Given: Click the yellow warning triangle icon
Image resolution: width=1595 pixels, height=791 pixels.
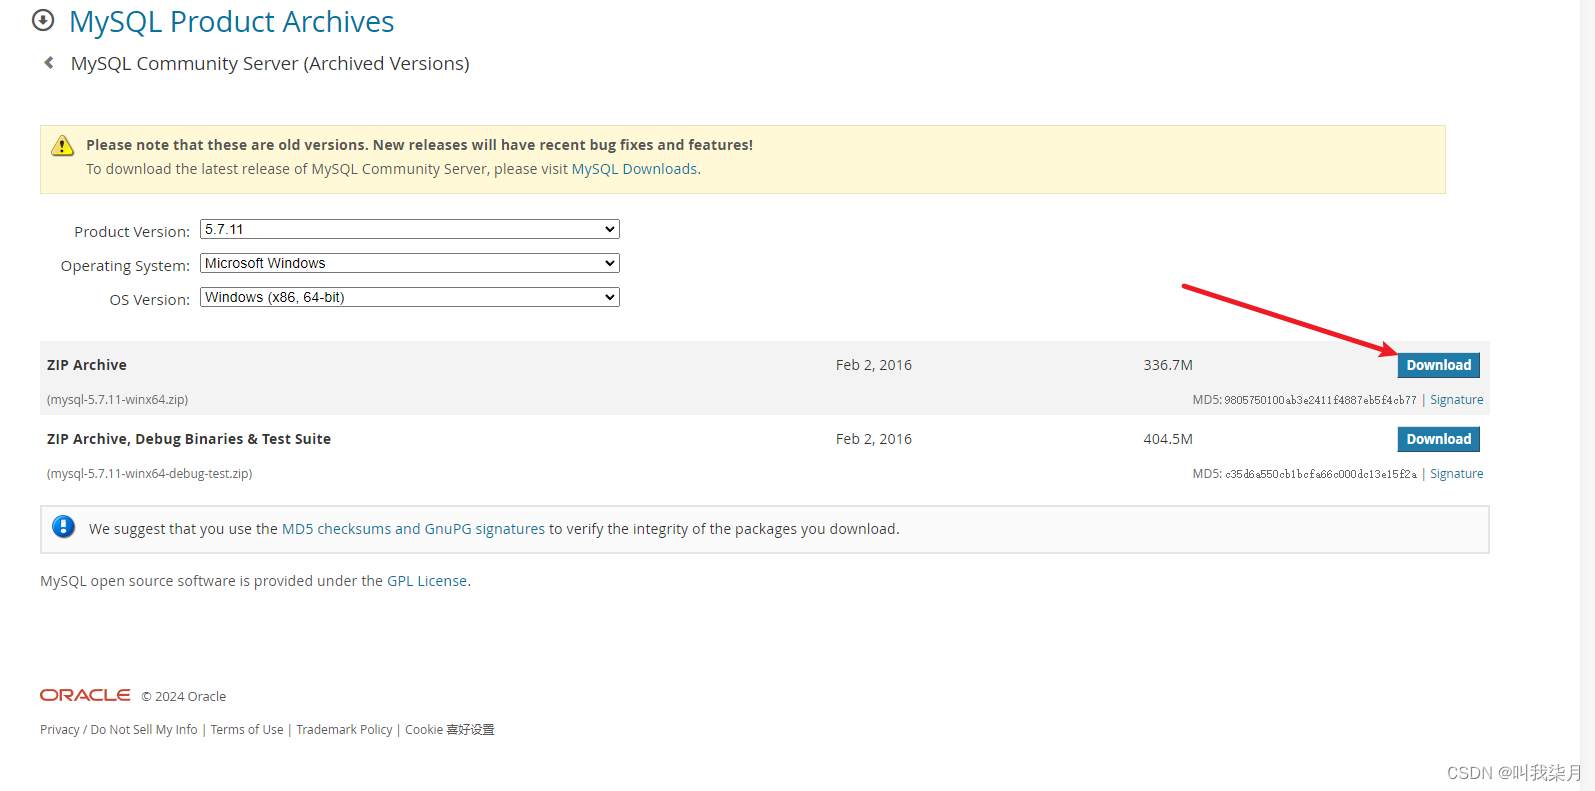Looking at the screenshot, I should (x=62, y=146).
